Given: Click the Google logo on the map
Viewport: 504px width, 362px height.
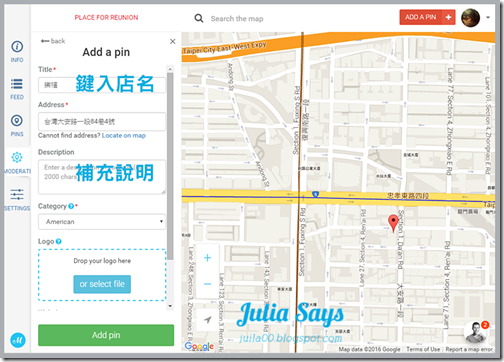Looking at the screenshot, I should point(199,347).
